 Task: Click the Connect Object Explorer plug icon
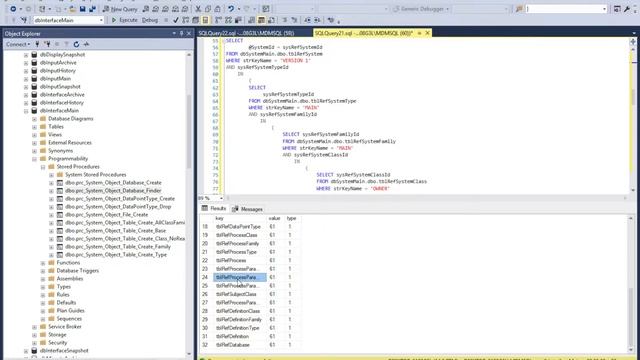(x=37, y=44)
